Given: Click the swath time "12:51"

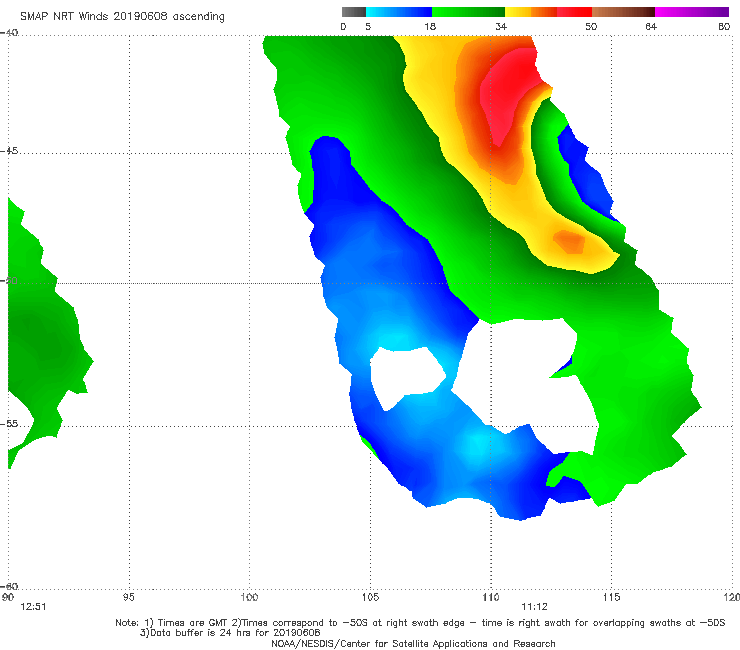Looking at the screenshot, I should [33, 607].
